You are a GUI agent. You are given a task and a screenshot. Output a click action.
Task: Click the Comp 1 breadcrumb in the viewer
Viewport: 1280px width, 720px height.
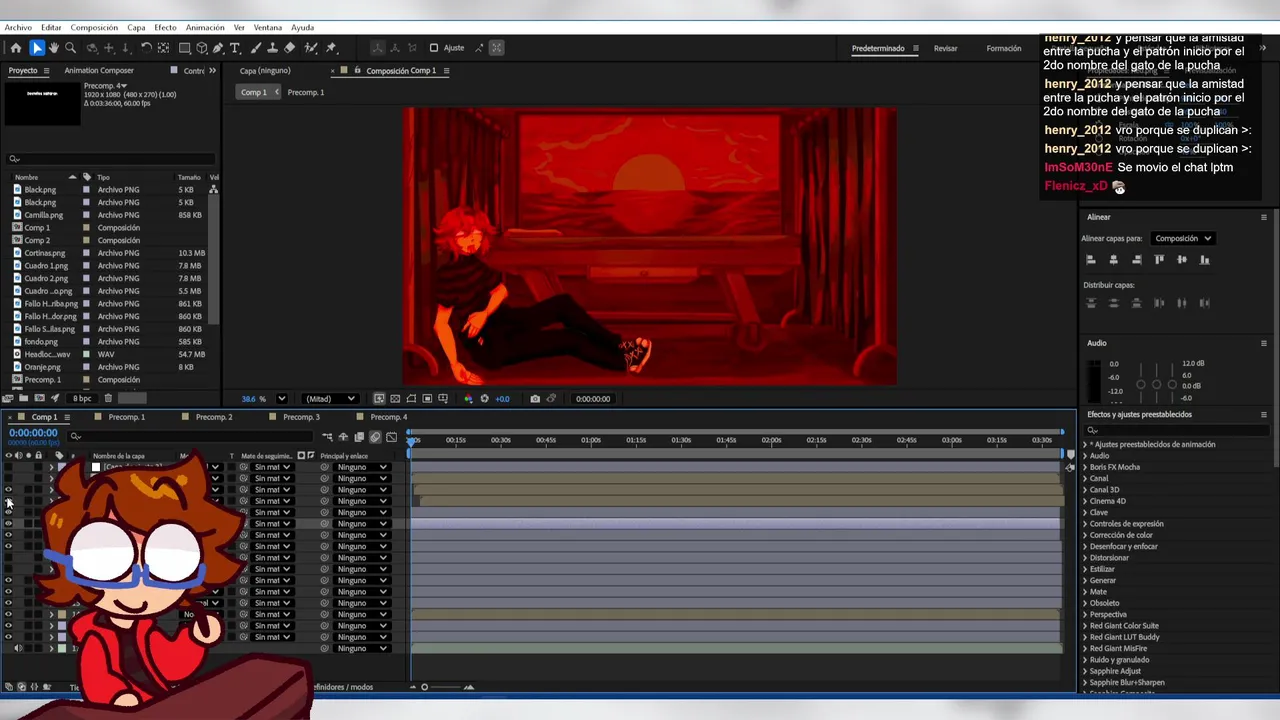click(x=254, y=92)
